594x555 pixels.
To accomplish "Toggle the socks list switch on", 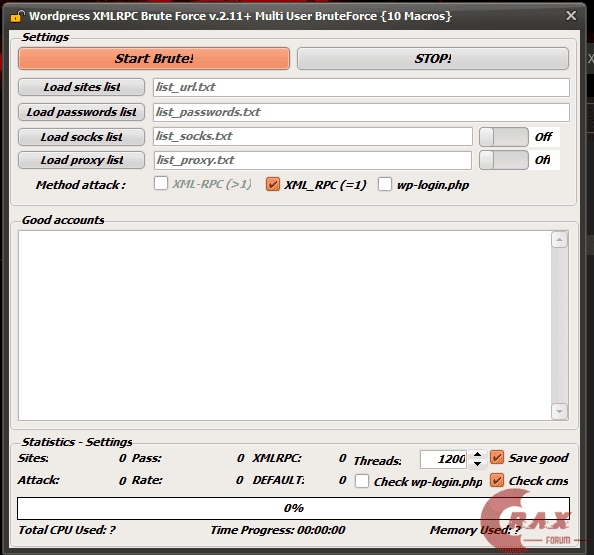I will (503, 137).
